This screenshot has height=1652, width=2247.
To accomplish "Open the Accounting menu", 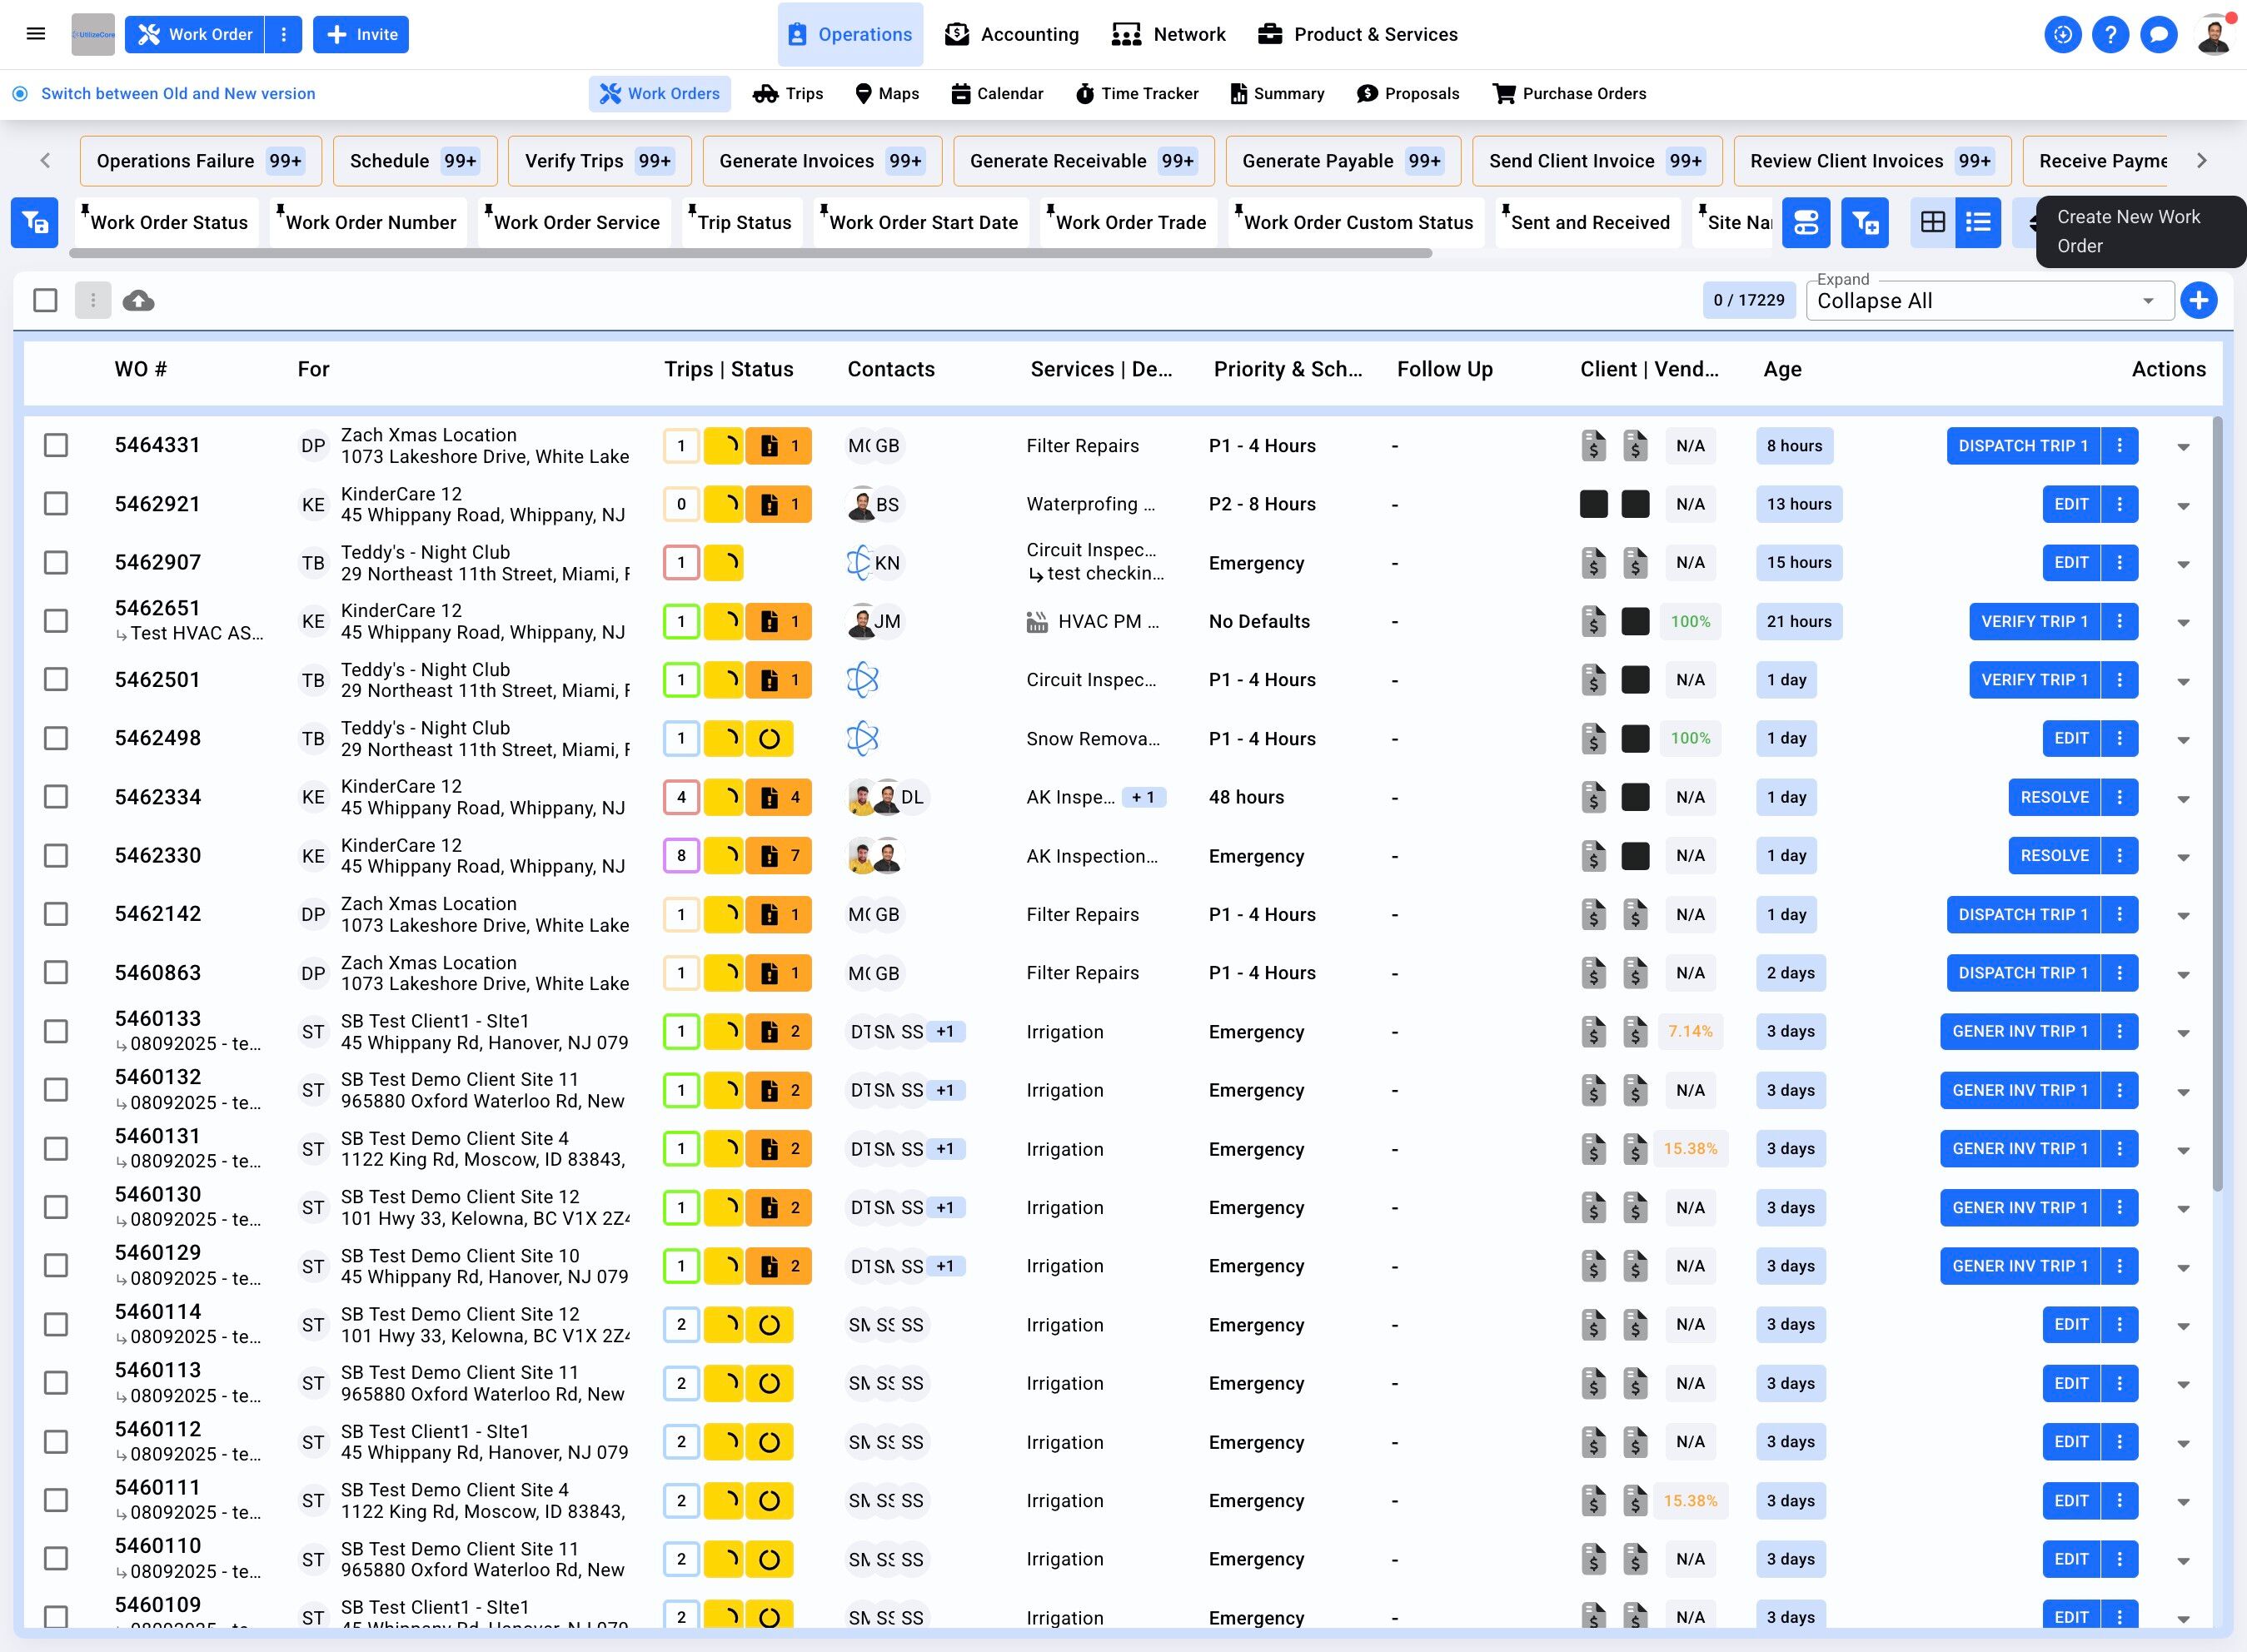I will 1012,34.
